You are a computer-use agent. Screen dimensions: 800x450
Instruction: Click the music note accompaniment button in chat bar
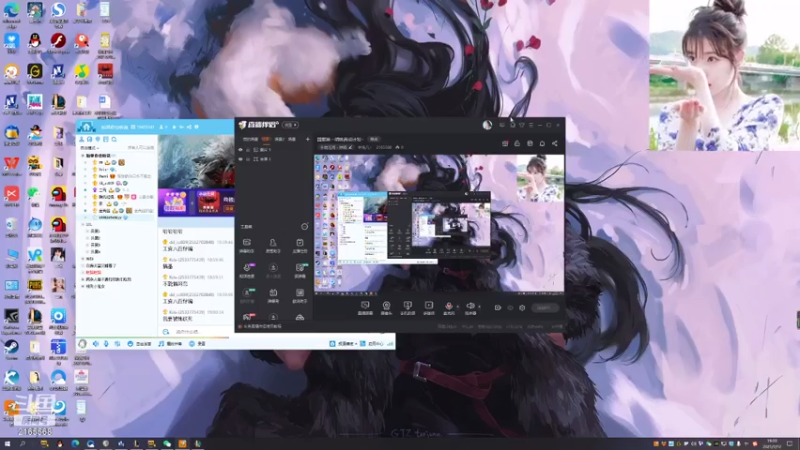point(170,344)
